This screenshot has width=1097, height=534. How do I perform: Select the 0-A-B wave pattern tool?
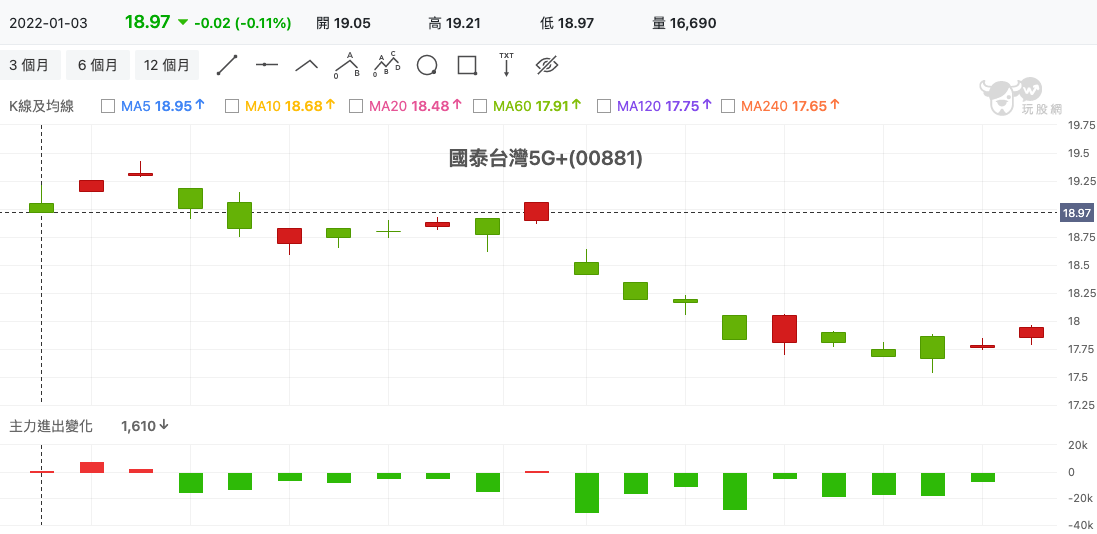(x=347, y=65)
